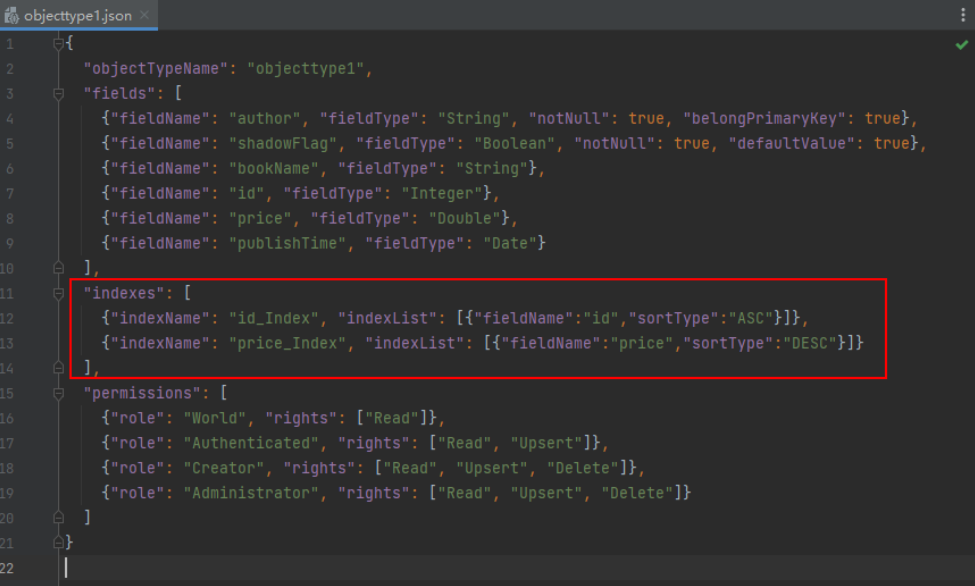Click the "author" field name value
975x586 pixels.
point(265,118)
